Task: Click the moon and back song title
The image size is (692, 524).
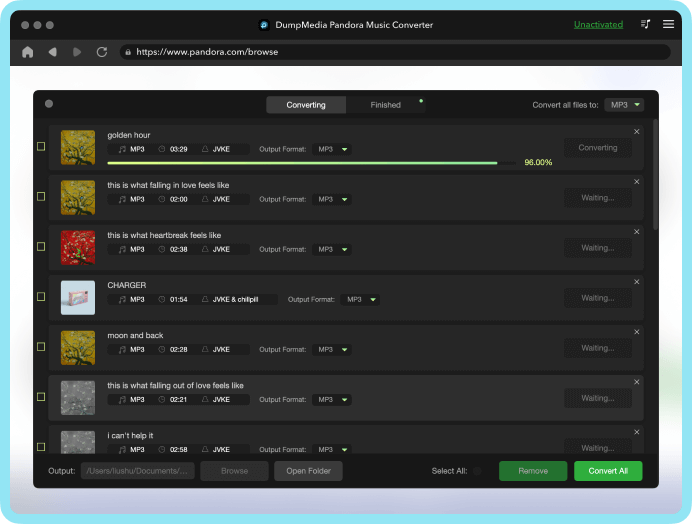Action: 135,336
